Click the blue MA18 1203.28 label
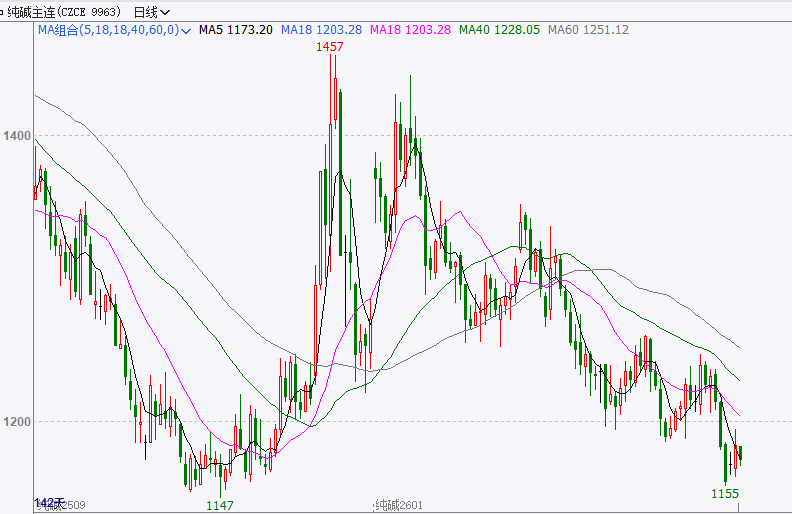792x514 pixels. [x=321, y=30]
